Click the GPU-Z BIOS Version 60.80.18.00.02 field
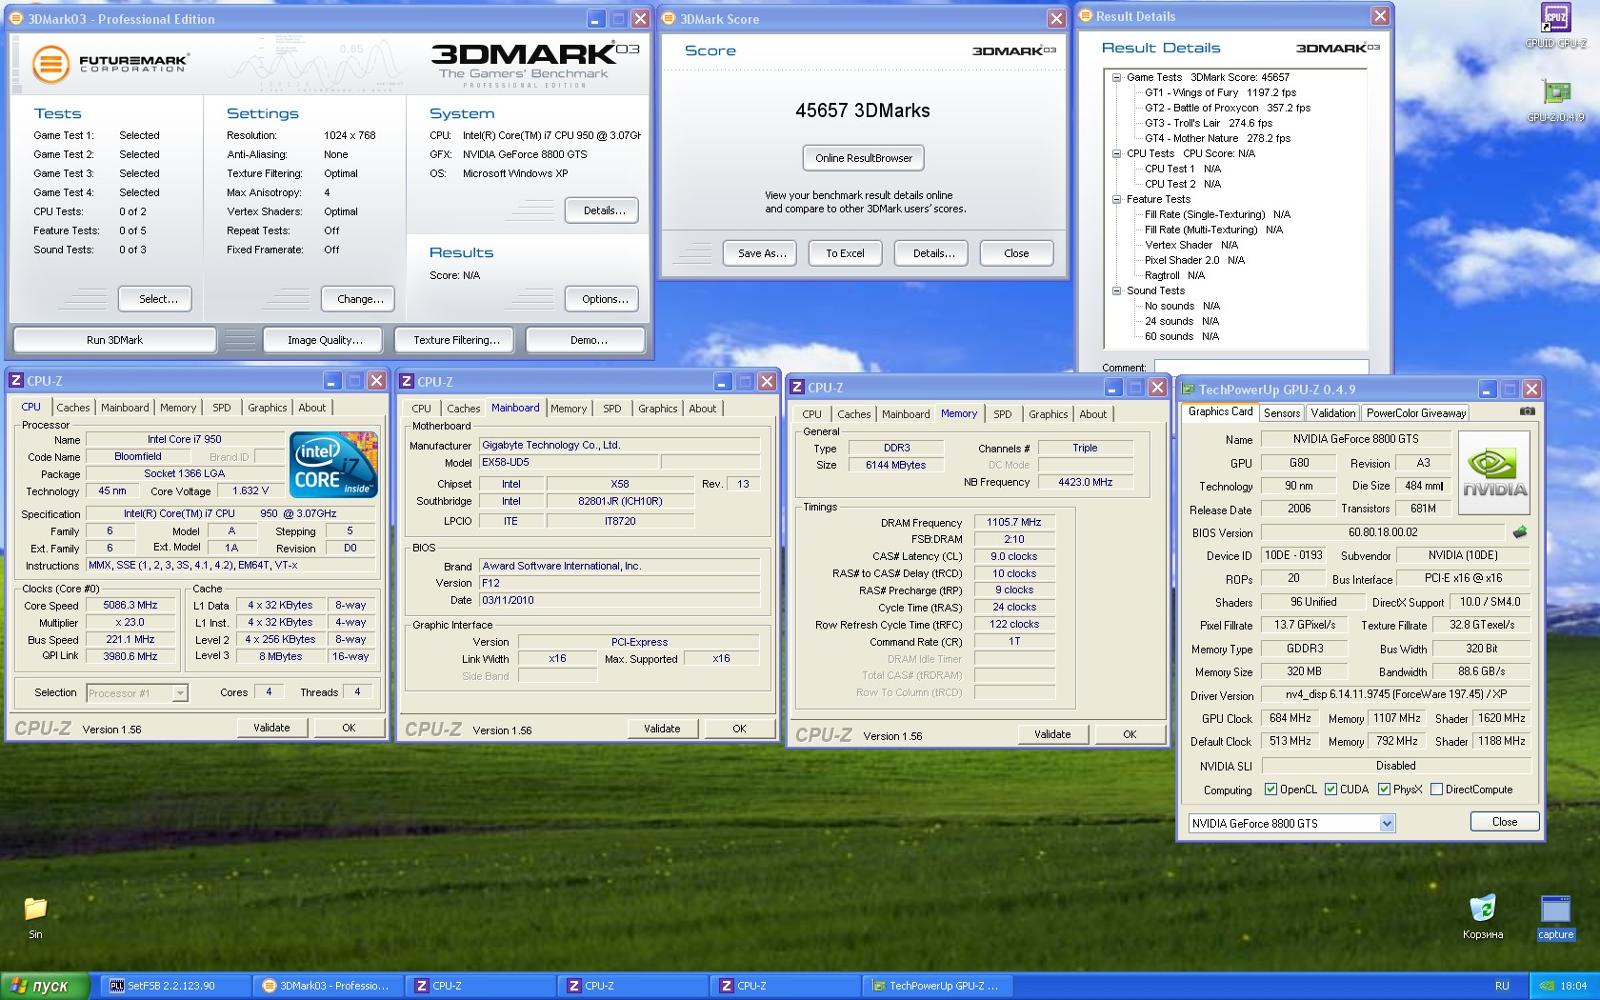 1382,532
